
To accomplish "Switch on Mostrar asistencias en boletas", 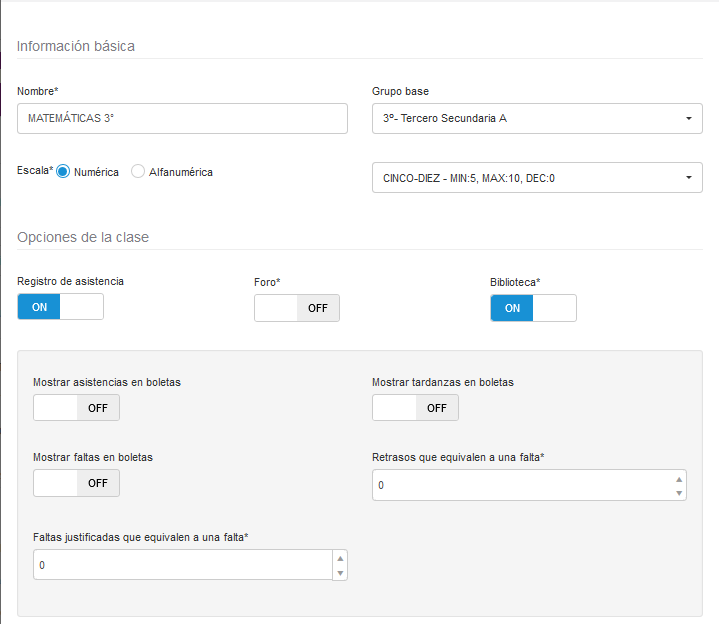I will [76, 408].
